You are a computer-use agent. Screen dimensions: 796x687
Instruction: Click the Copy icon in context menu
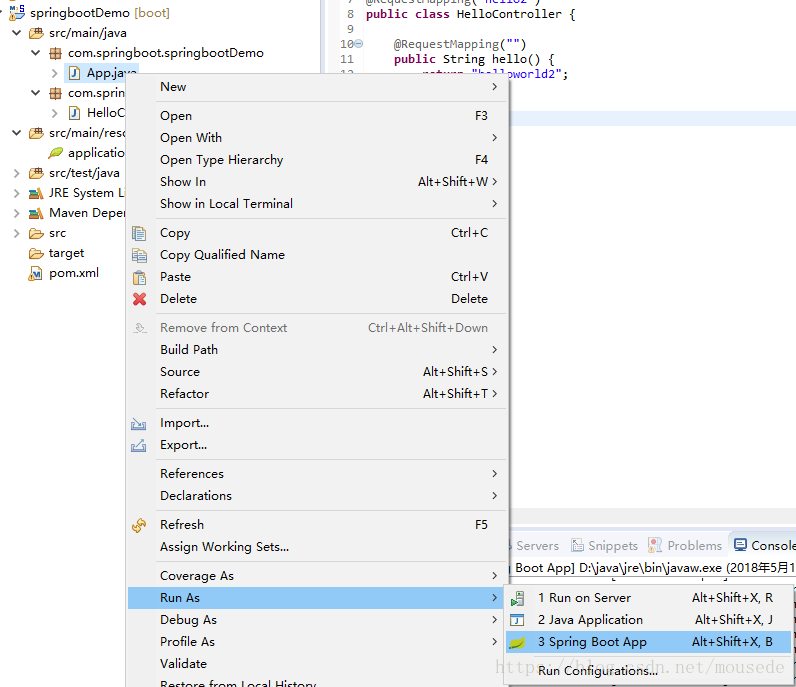(139, 233)
